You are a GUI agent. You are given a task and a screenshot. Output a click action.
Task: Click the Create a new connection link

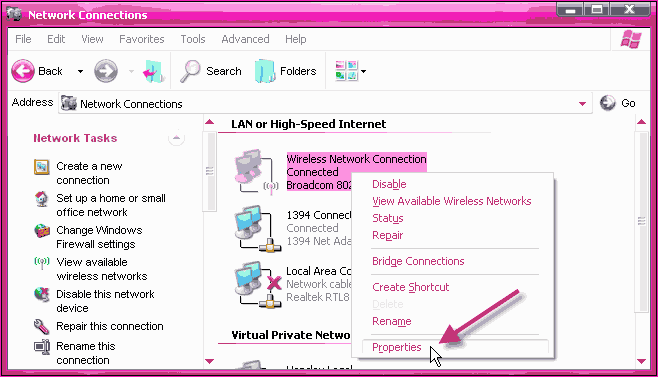pyautogui.click(x=89, y=173)
